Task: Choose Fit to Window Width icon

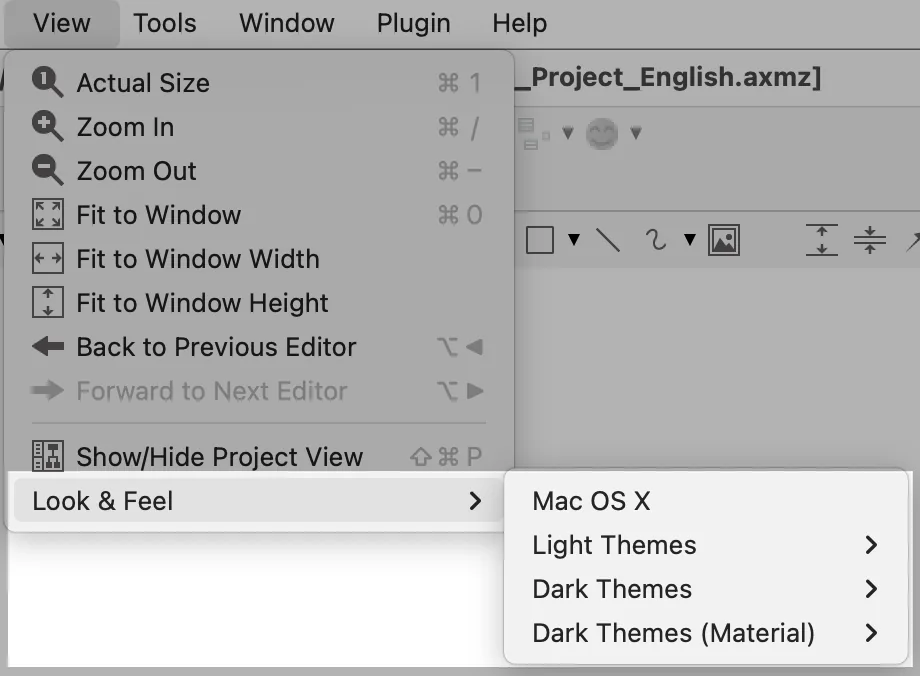Action: pyautogui.click(x=48, y=259)
